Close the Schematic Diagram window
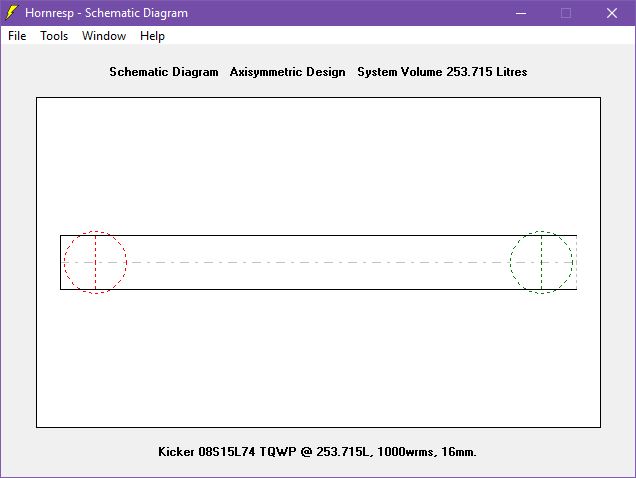636x478 pixels. tap(612, 13)
